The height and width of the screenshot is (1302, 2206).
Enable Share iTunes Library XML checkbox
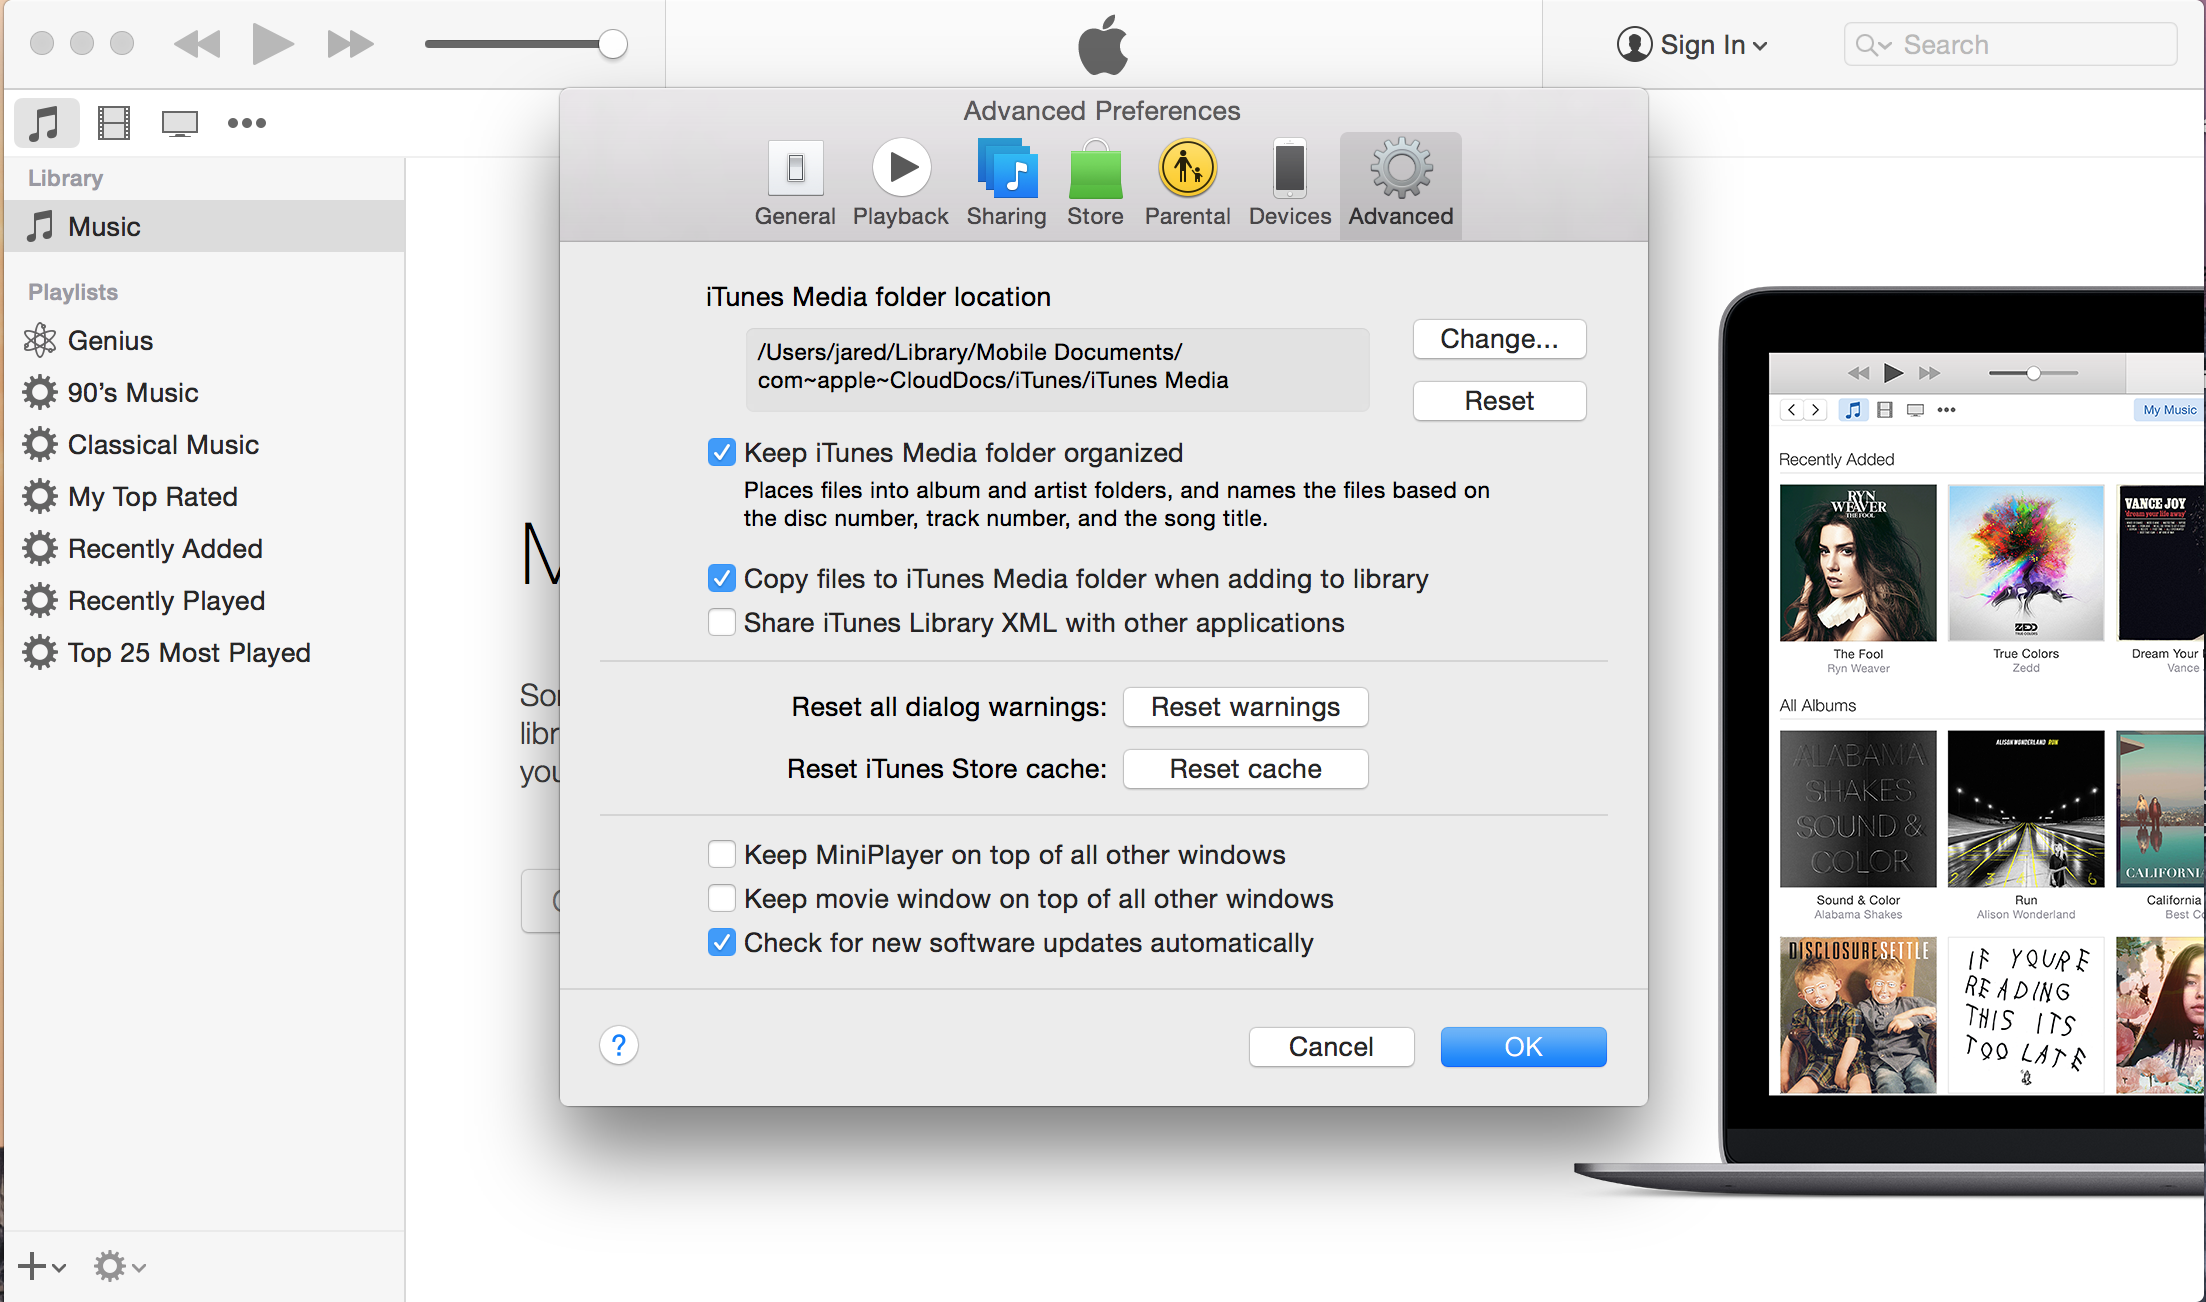[721, 622]
